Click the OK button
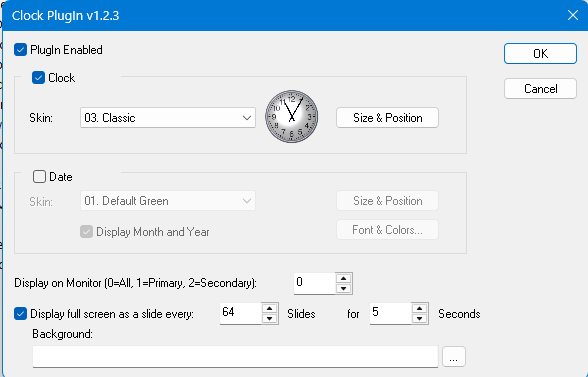This screenshot has height=377, width=588. coord(540,53)
